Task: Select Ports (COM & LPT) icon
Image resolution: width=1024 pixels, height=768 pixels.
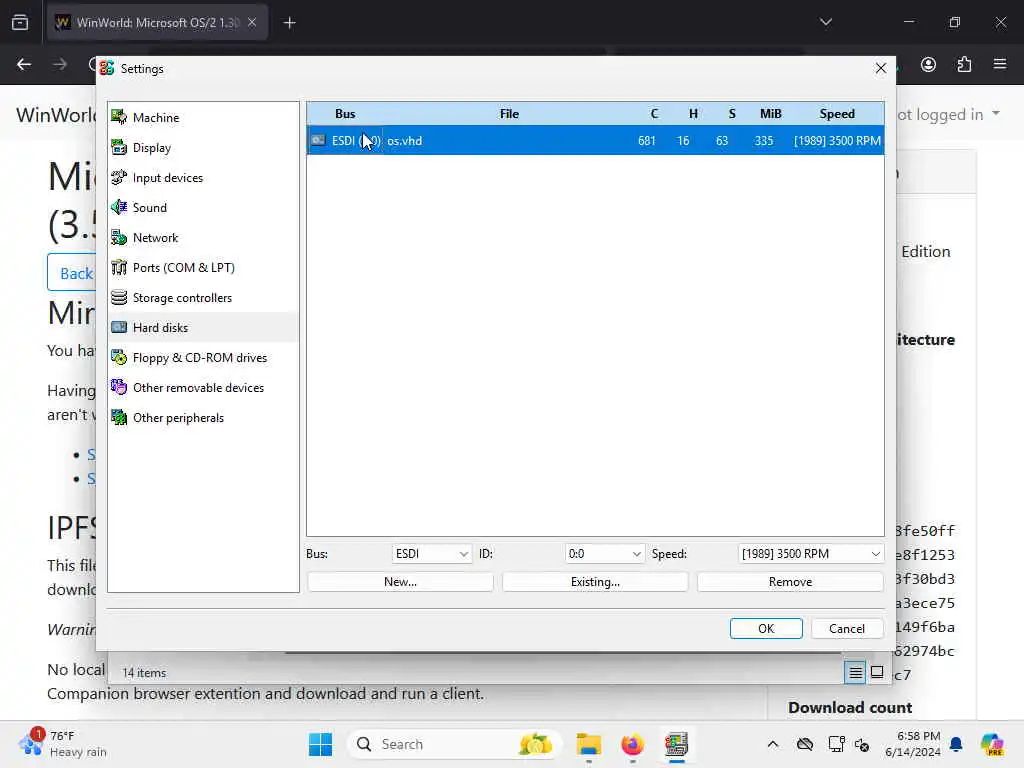Action: tap(119, 268)
